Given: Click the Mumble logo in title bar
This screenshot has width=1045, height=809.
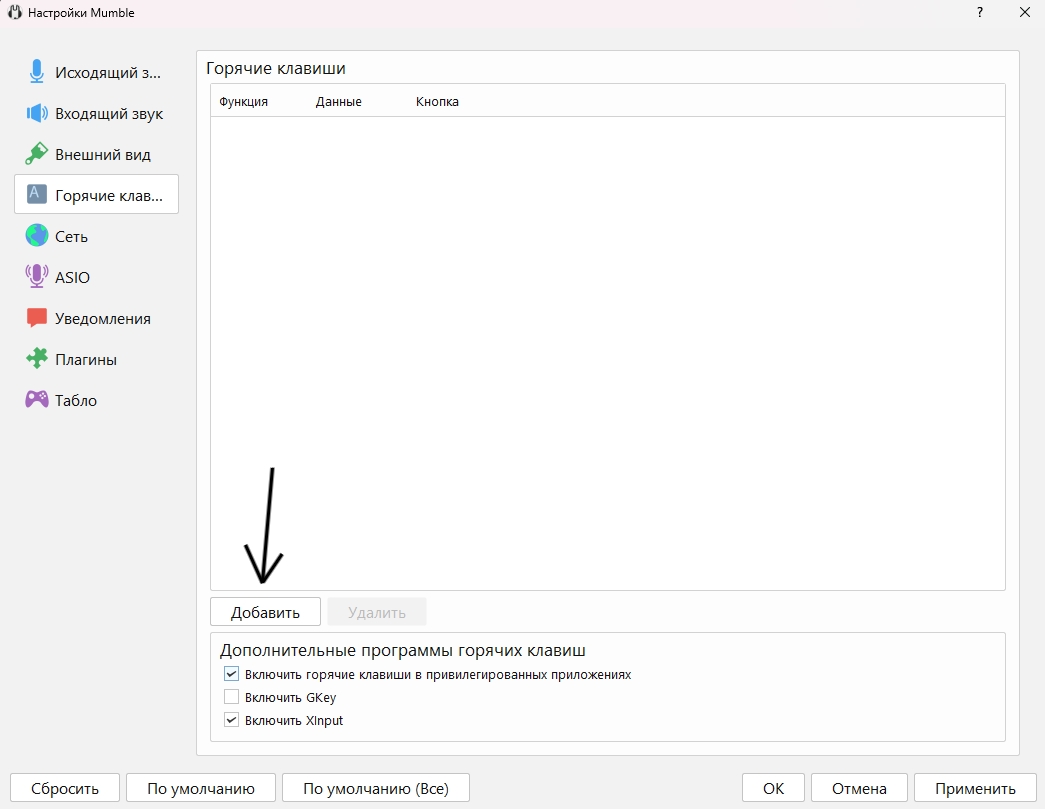Looking at the screenshot, I should click(15, 13).
